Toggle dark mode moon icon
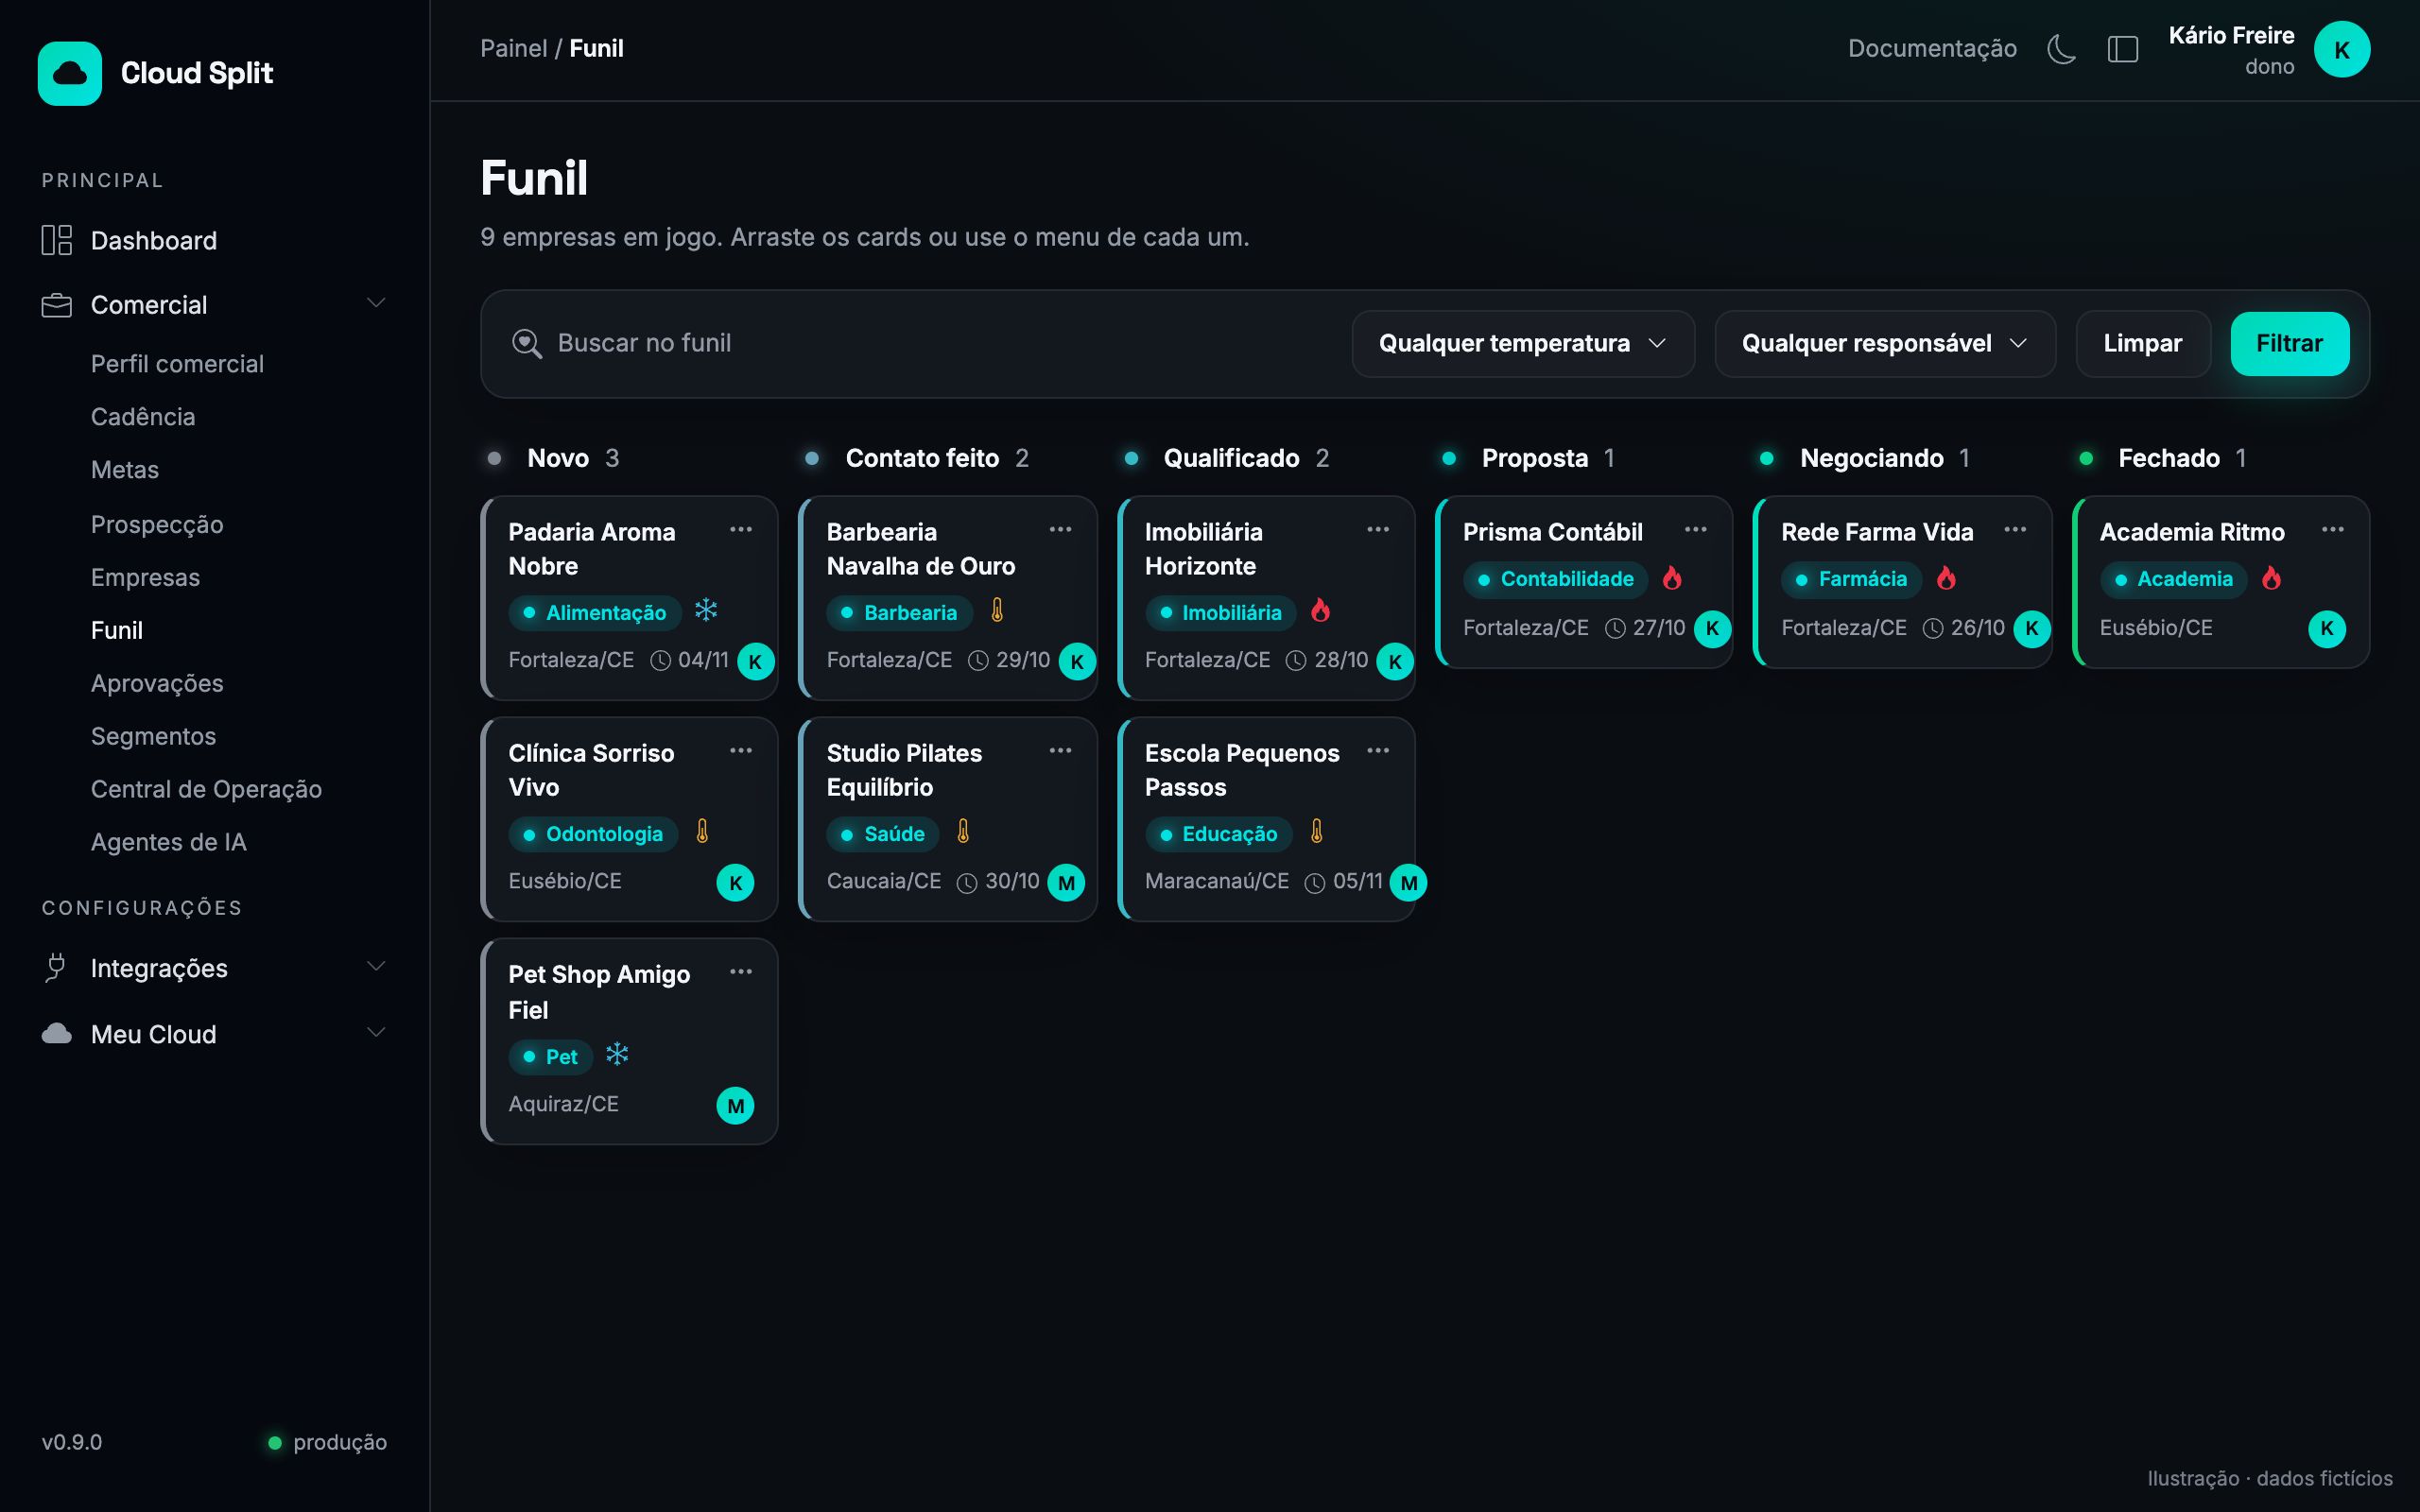 (2061, 49)
